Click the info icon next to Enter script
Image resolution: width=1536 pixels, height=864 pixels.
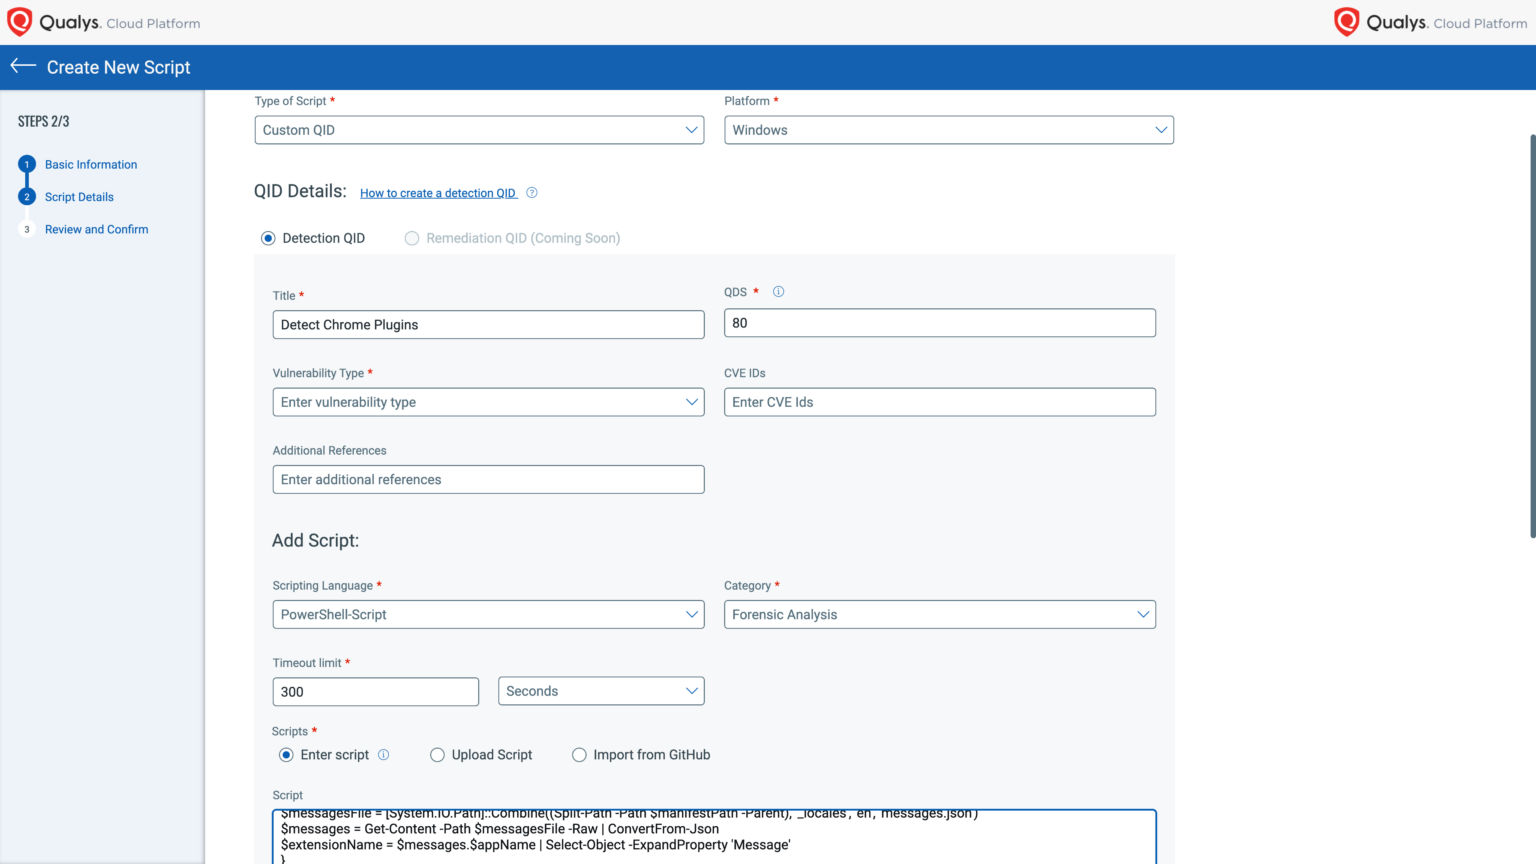[x=385, y=754]
